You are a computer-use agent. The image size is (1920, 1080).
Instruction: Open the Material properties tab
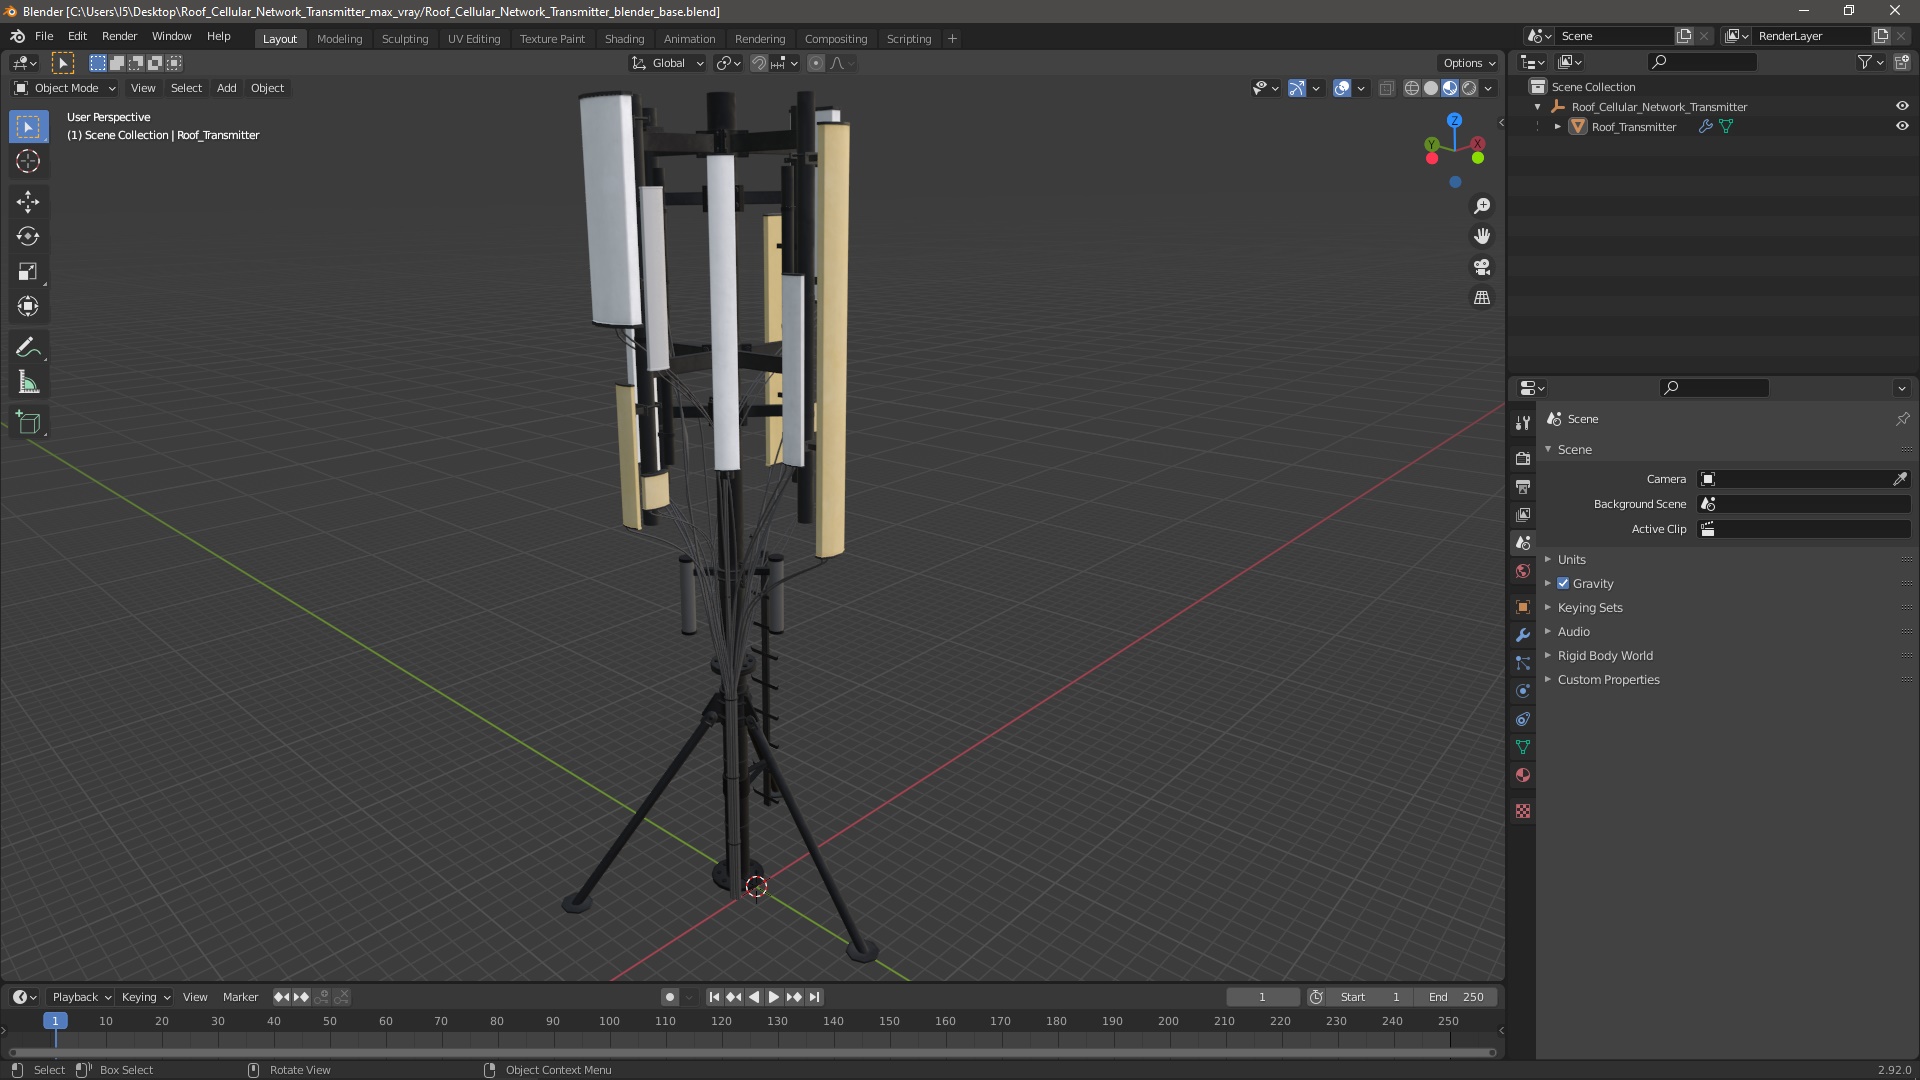tap(1523, 775)
